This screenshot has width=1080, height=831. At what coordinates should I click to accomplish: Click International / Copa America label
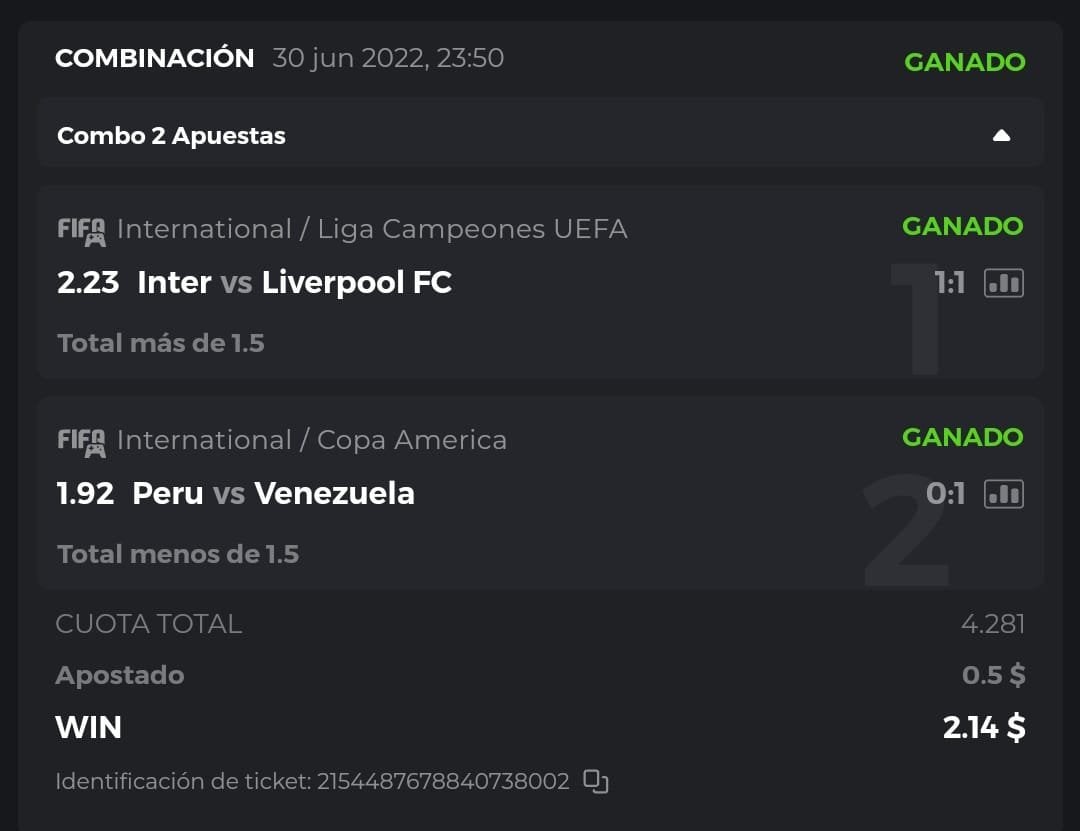tap(312, 440)
